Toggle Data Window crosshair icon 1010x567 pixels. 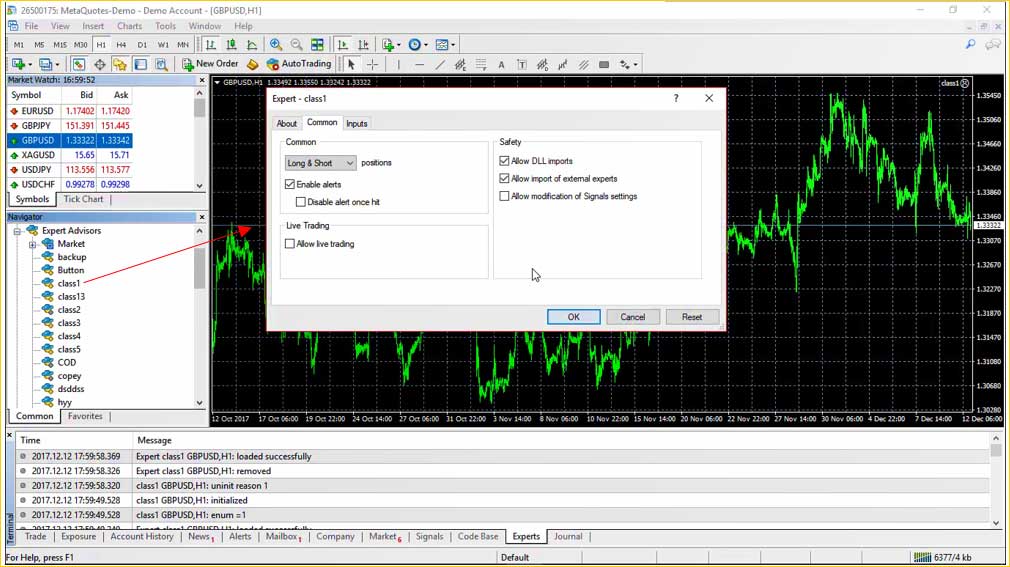(x=99, y=64)
